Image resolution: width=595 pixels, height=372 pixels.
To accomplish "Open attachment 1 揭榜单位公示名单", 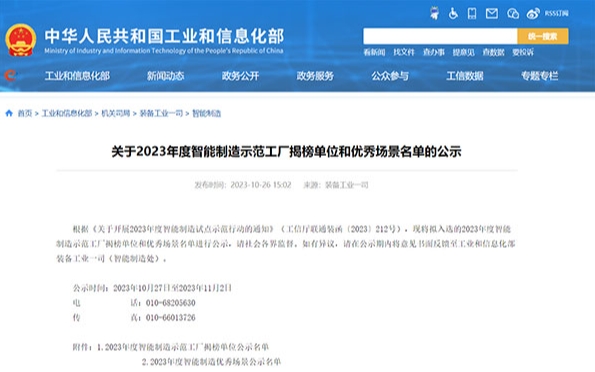I will coord(183,347).
